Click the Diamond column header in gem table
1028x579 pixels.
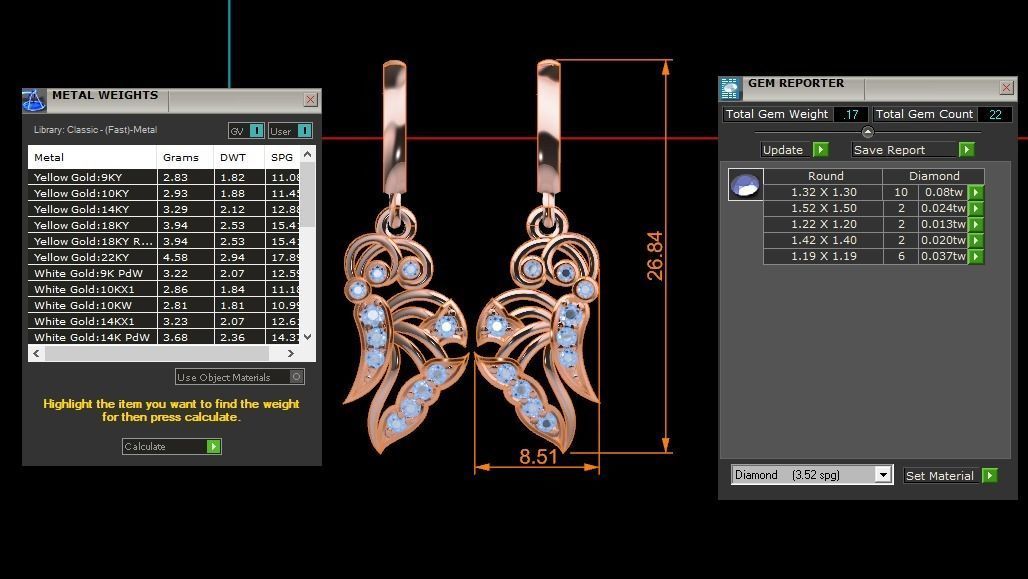[934, 176]
